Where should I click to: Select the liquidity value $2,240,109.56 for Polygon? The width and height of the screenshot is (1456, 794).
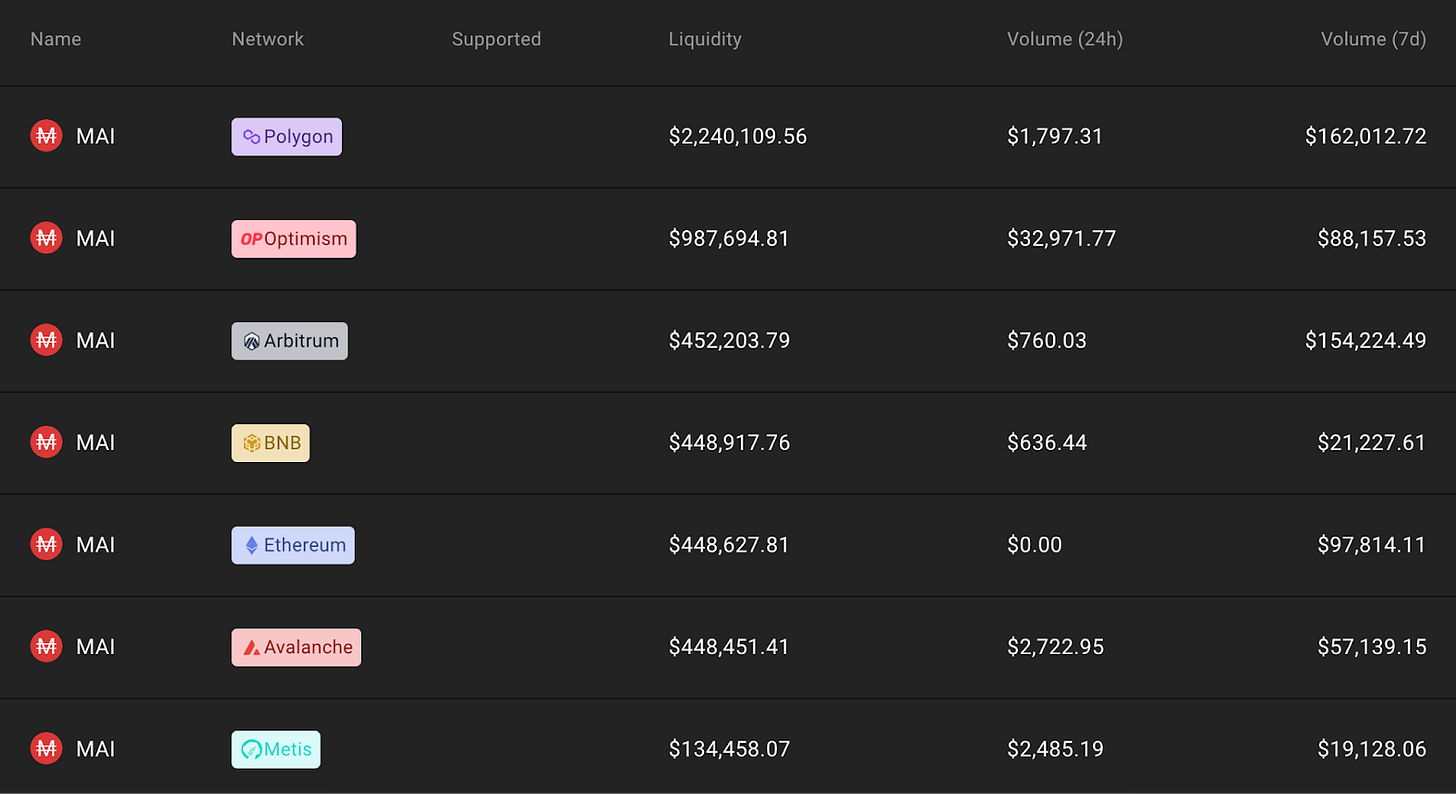coord(738,136)
